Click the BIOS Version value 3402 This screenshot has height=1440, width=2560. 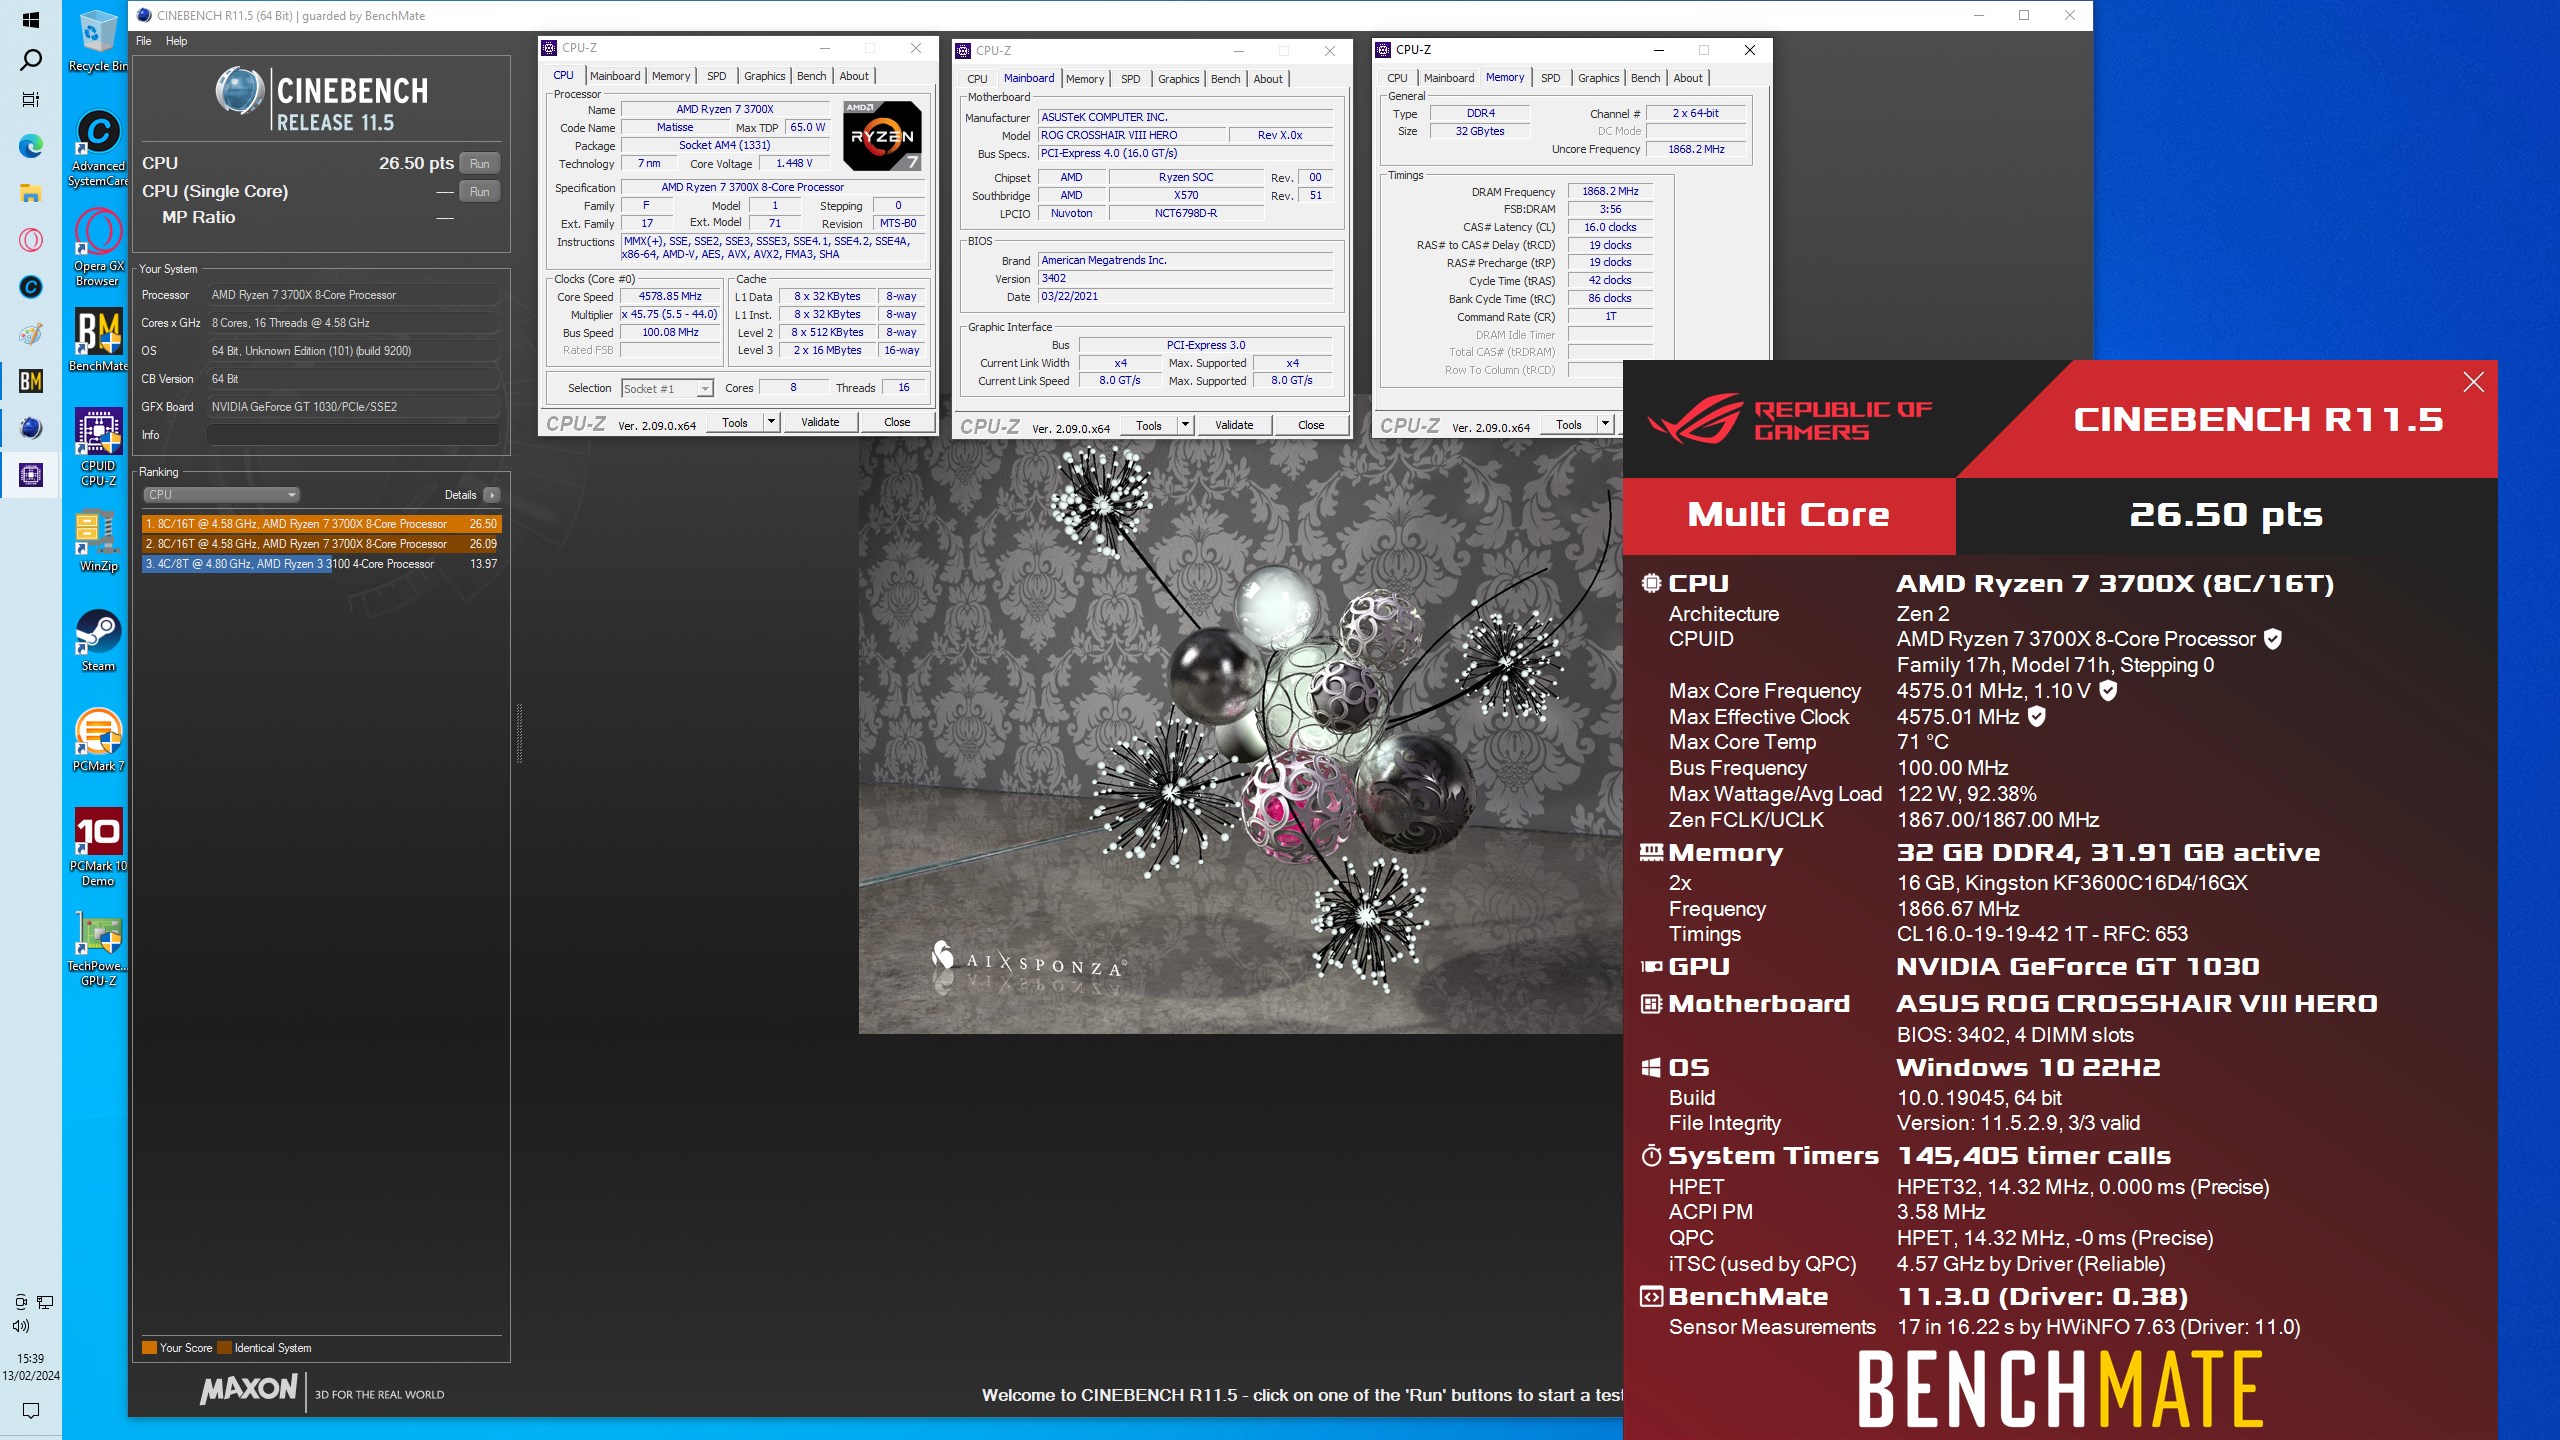pos(1185,279)
